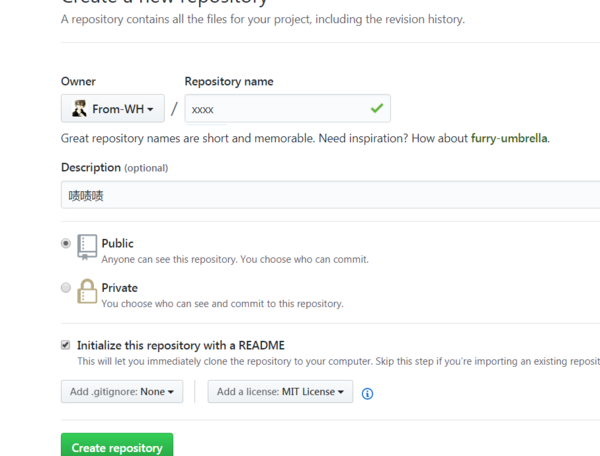Click the Description text field

click(x=330, y=195)
